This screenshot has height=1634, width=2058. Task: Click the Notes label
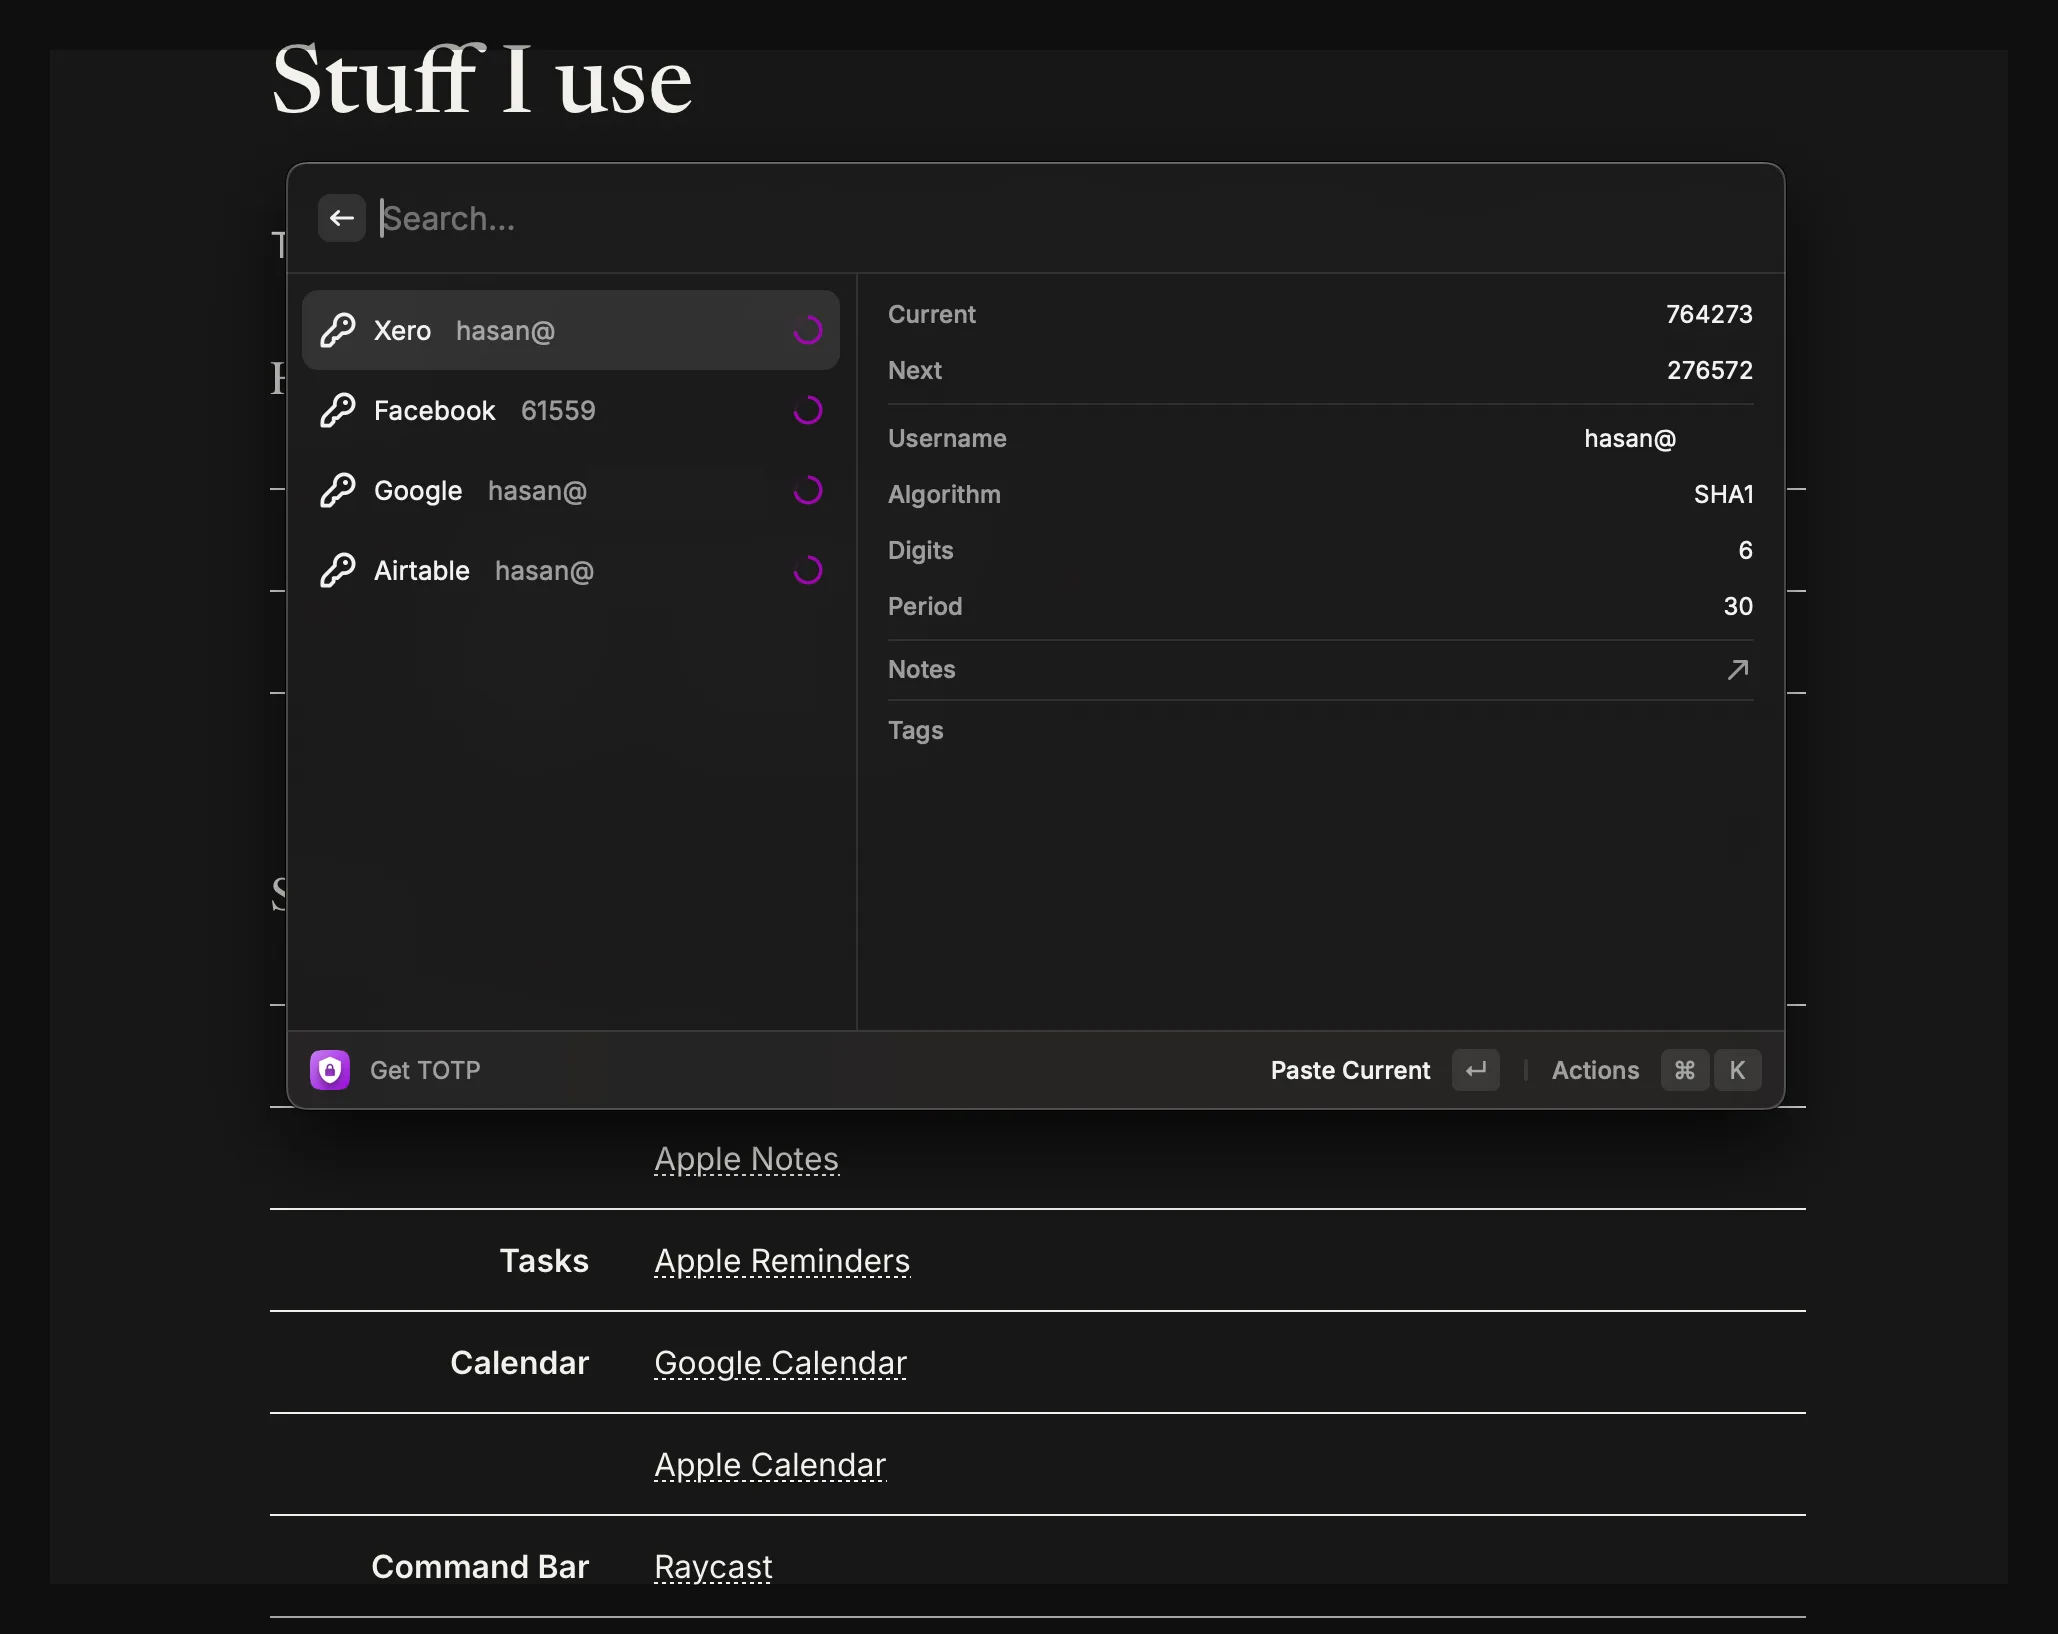coord(921,669)
